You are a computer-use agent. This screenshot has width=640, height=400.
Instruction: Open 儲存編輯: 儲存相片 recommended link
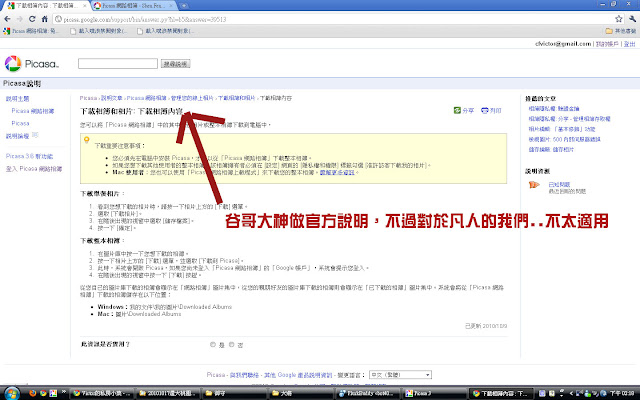tap(551, 149)
